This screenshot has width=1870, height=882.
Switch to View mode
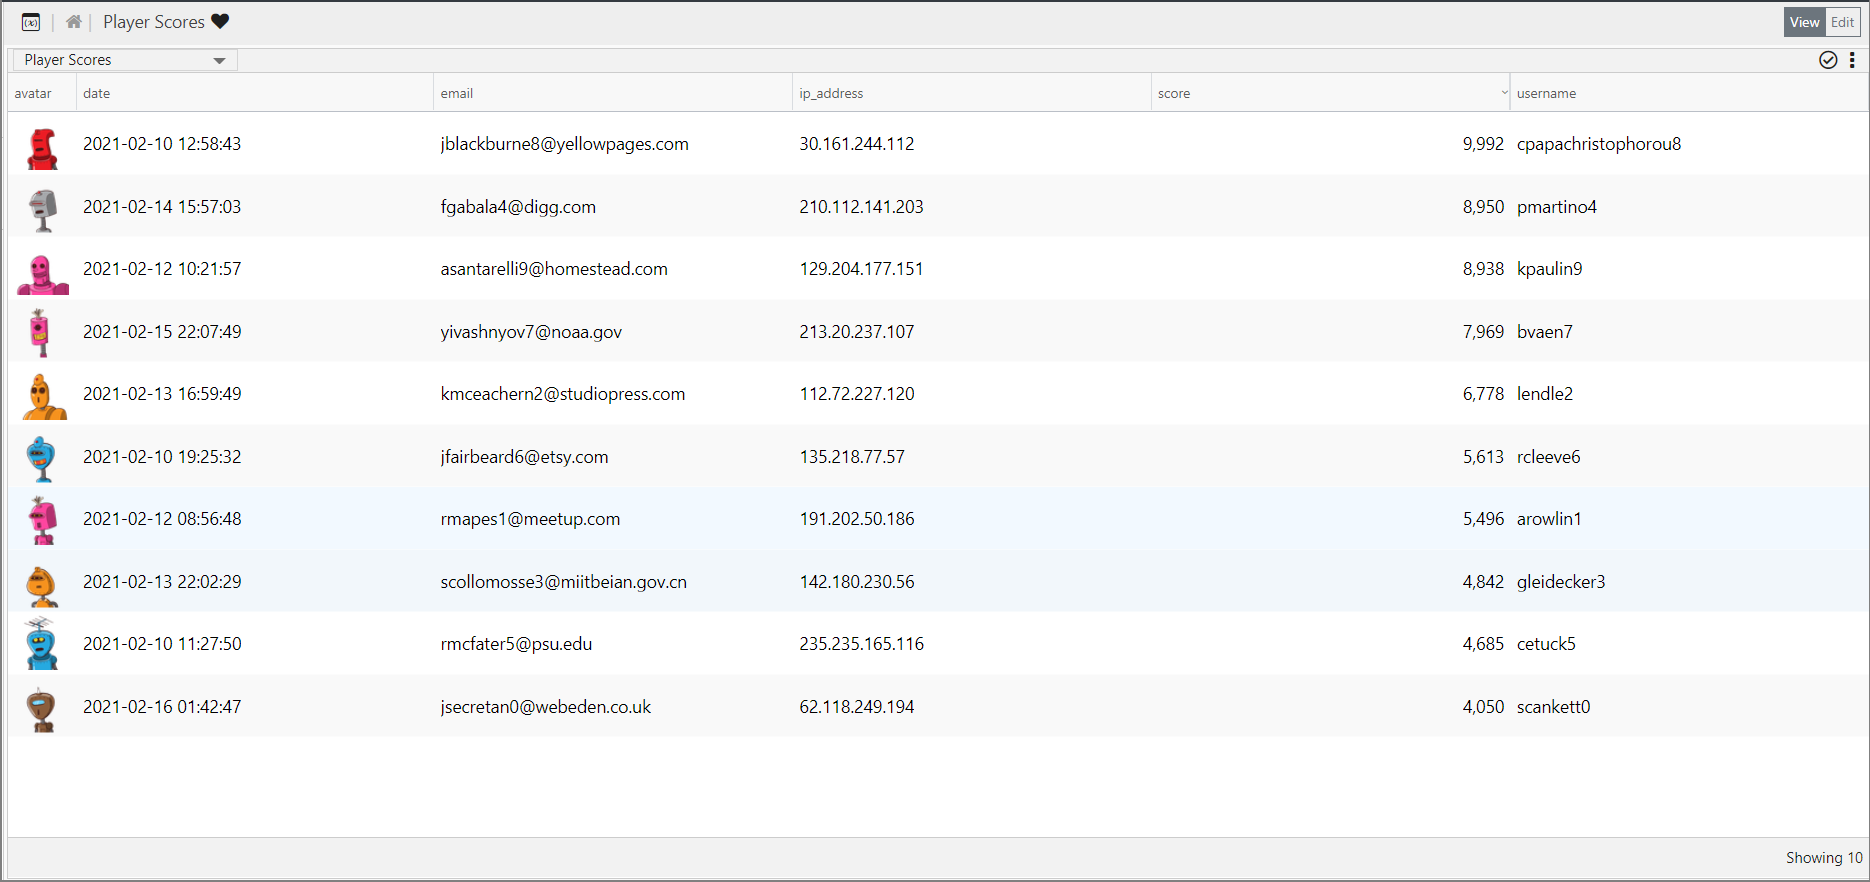(1804, 22)
